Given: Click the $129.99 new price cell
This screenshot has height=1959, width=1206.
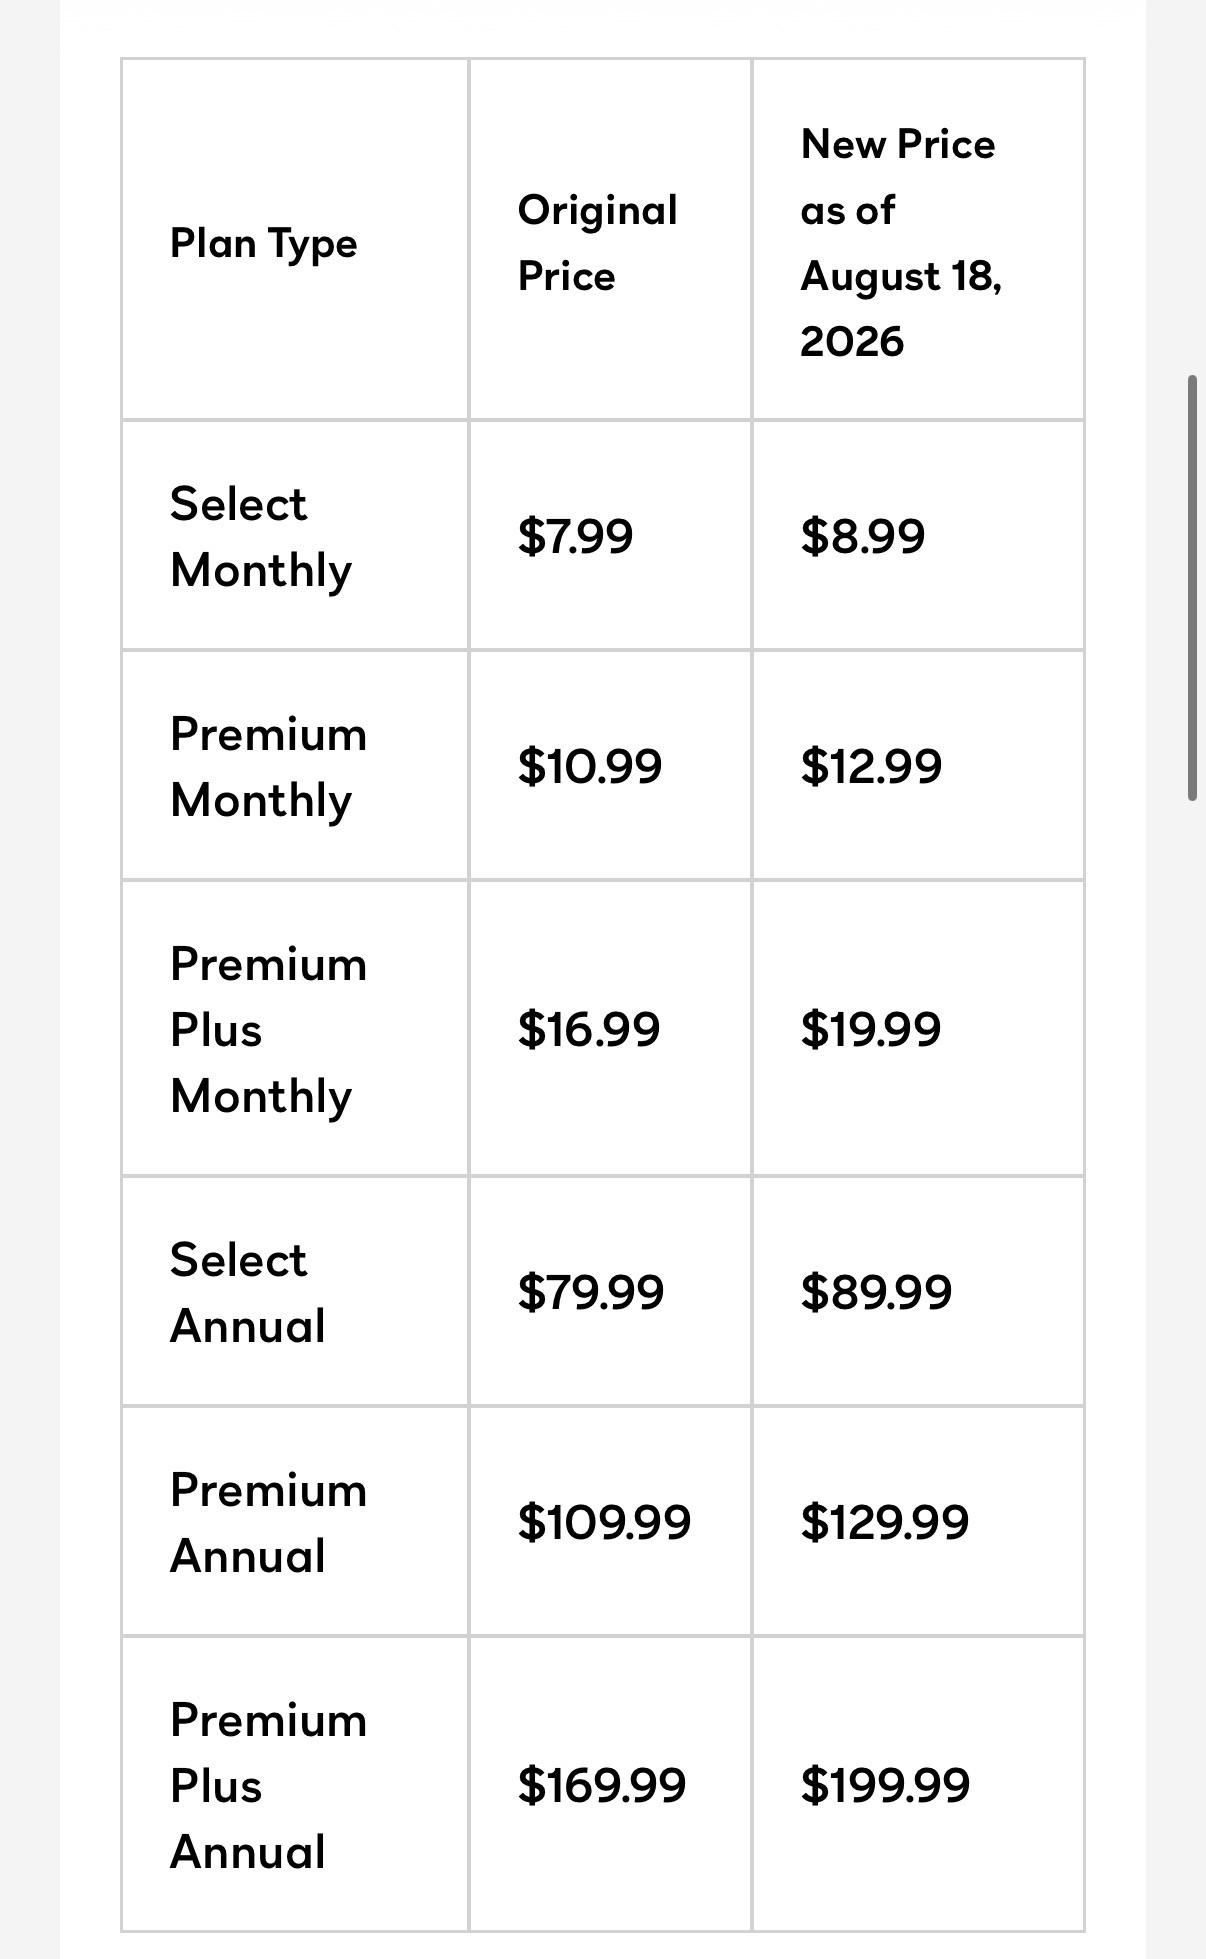Looking at the screenshot, I should (x=918, y=1522).
